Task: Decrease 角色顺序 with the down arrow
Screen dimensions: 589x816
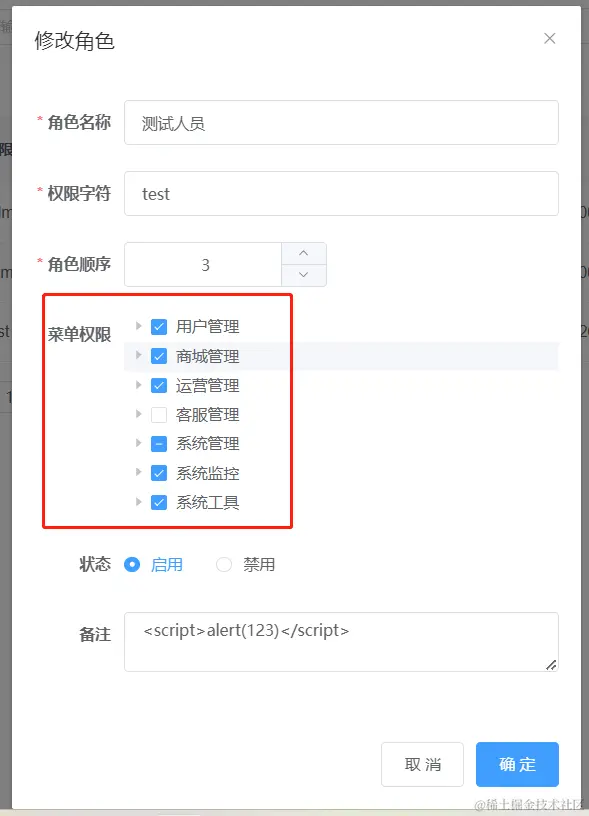Action: (304, 275)
